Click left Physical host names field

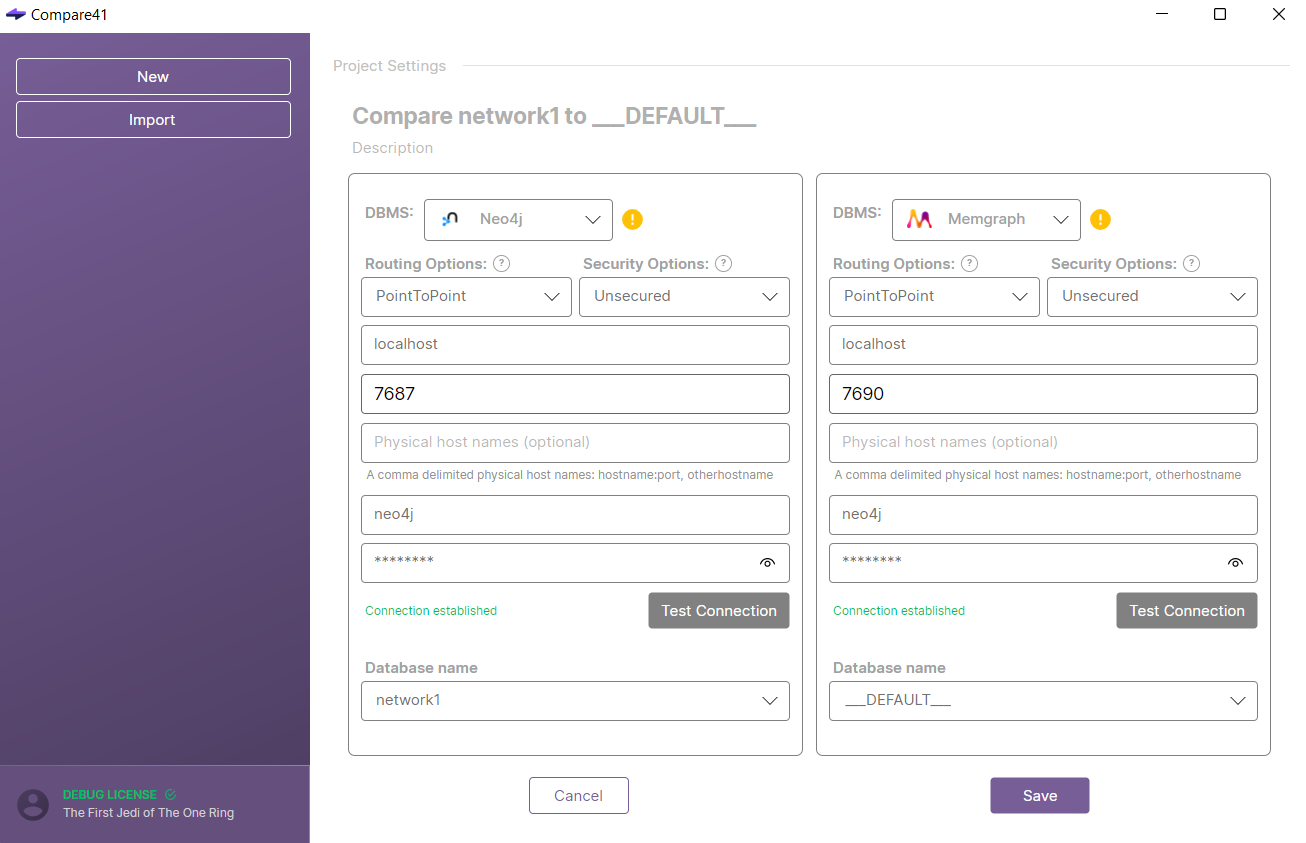pyautogui.click(x=575, y=443)
